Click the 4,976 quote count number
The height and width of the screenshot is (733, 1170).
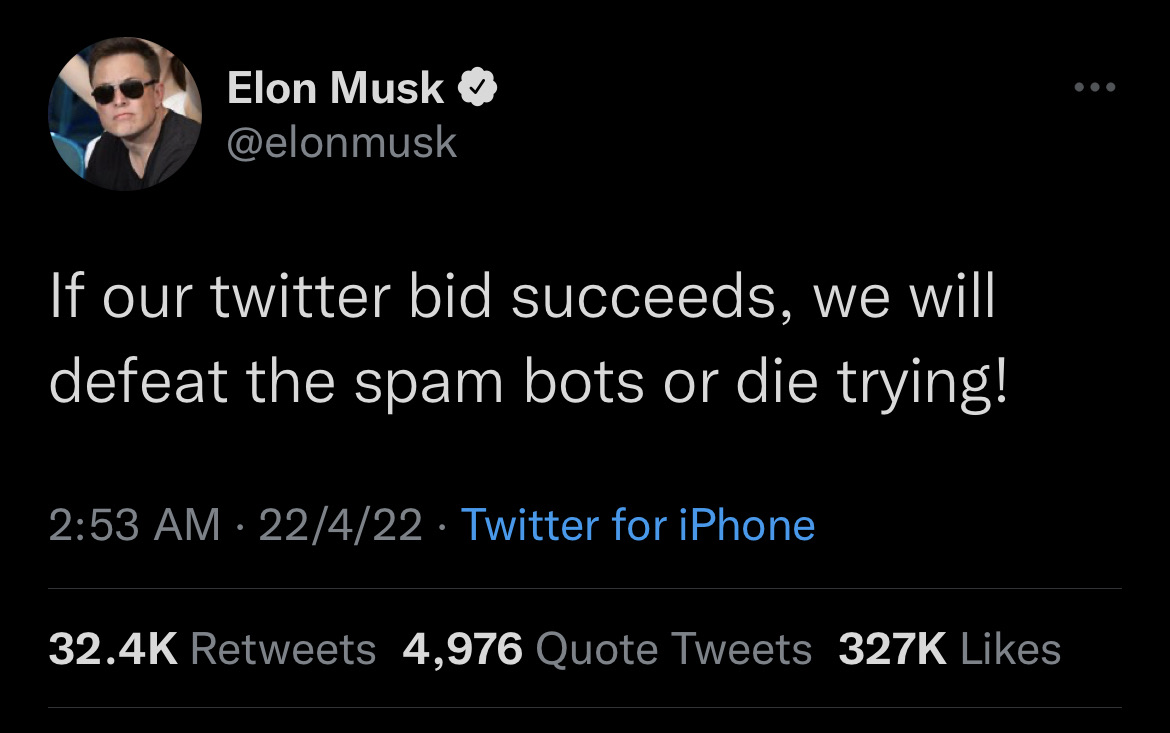click(x=462, y=650)
